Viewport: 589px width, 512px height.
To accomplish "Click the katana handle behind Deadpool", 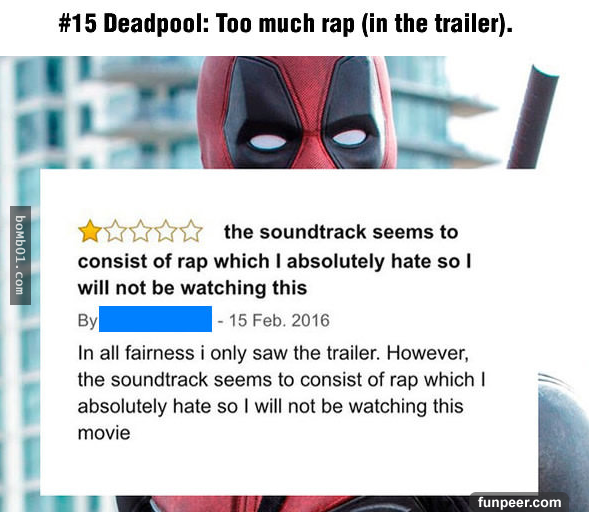I will [532, 117].
